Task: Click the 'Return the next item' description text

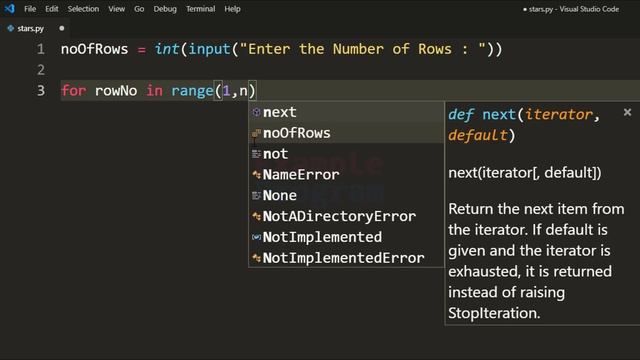Action: point(536,261)
